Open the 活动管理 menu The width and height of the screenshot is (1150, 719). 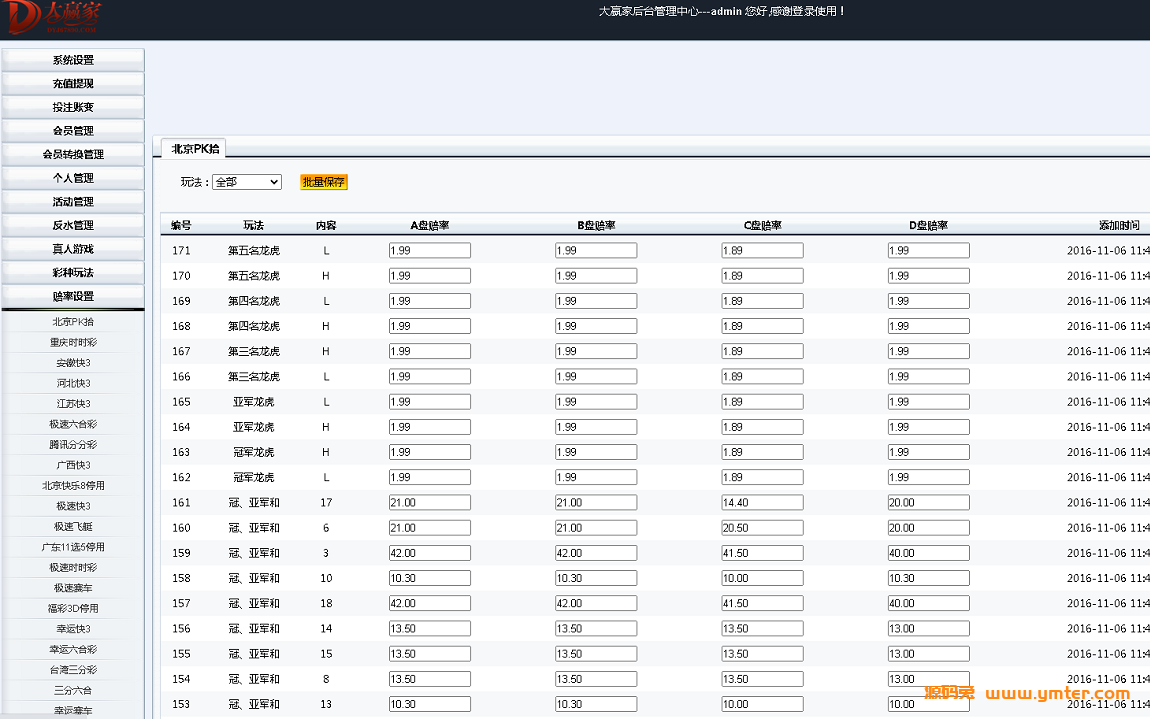tap(73, 202)
